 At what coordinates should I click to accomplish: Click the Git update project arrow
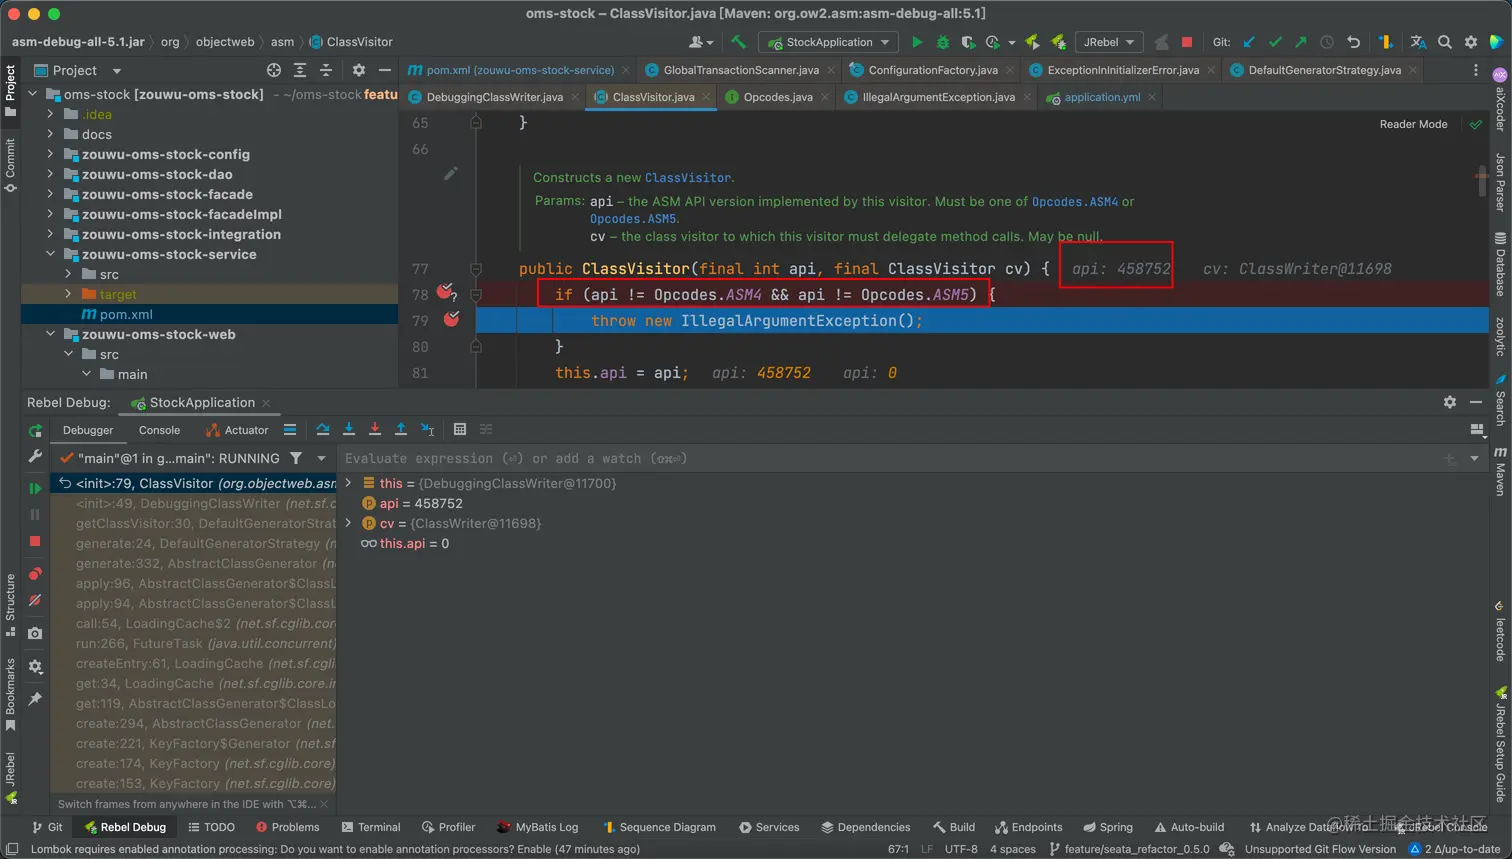[1249, 42]
